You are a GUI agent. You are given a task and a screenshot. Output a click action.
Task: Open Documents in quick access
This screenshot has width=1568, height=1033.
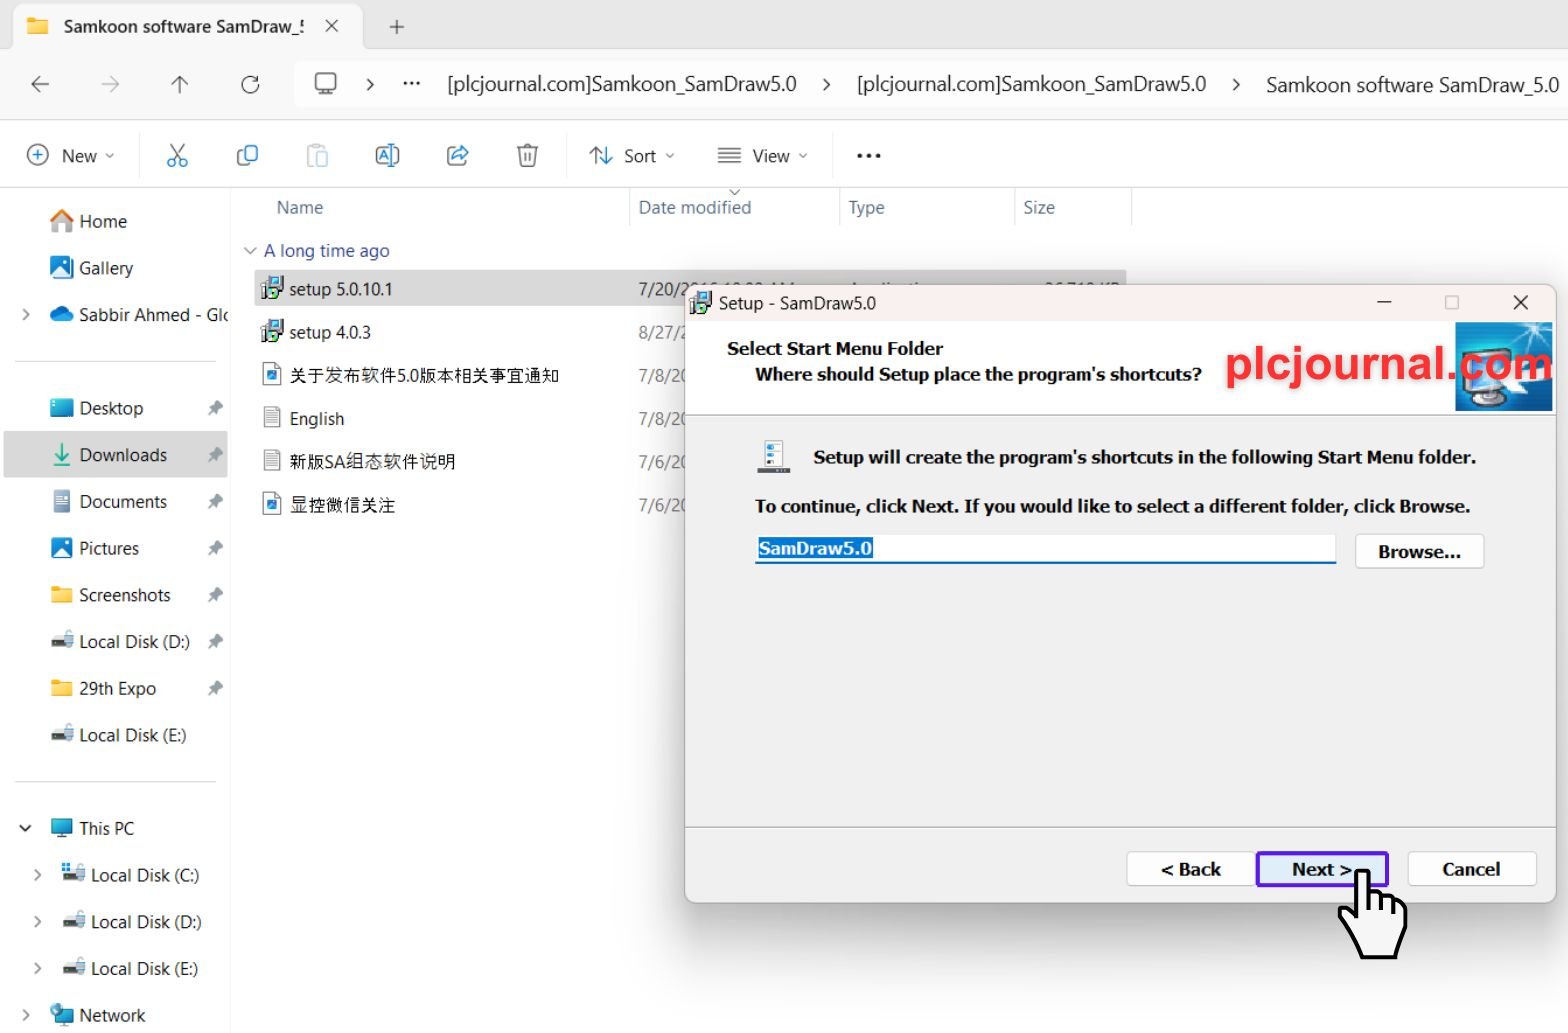tap(123, 501)
